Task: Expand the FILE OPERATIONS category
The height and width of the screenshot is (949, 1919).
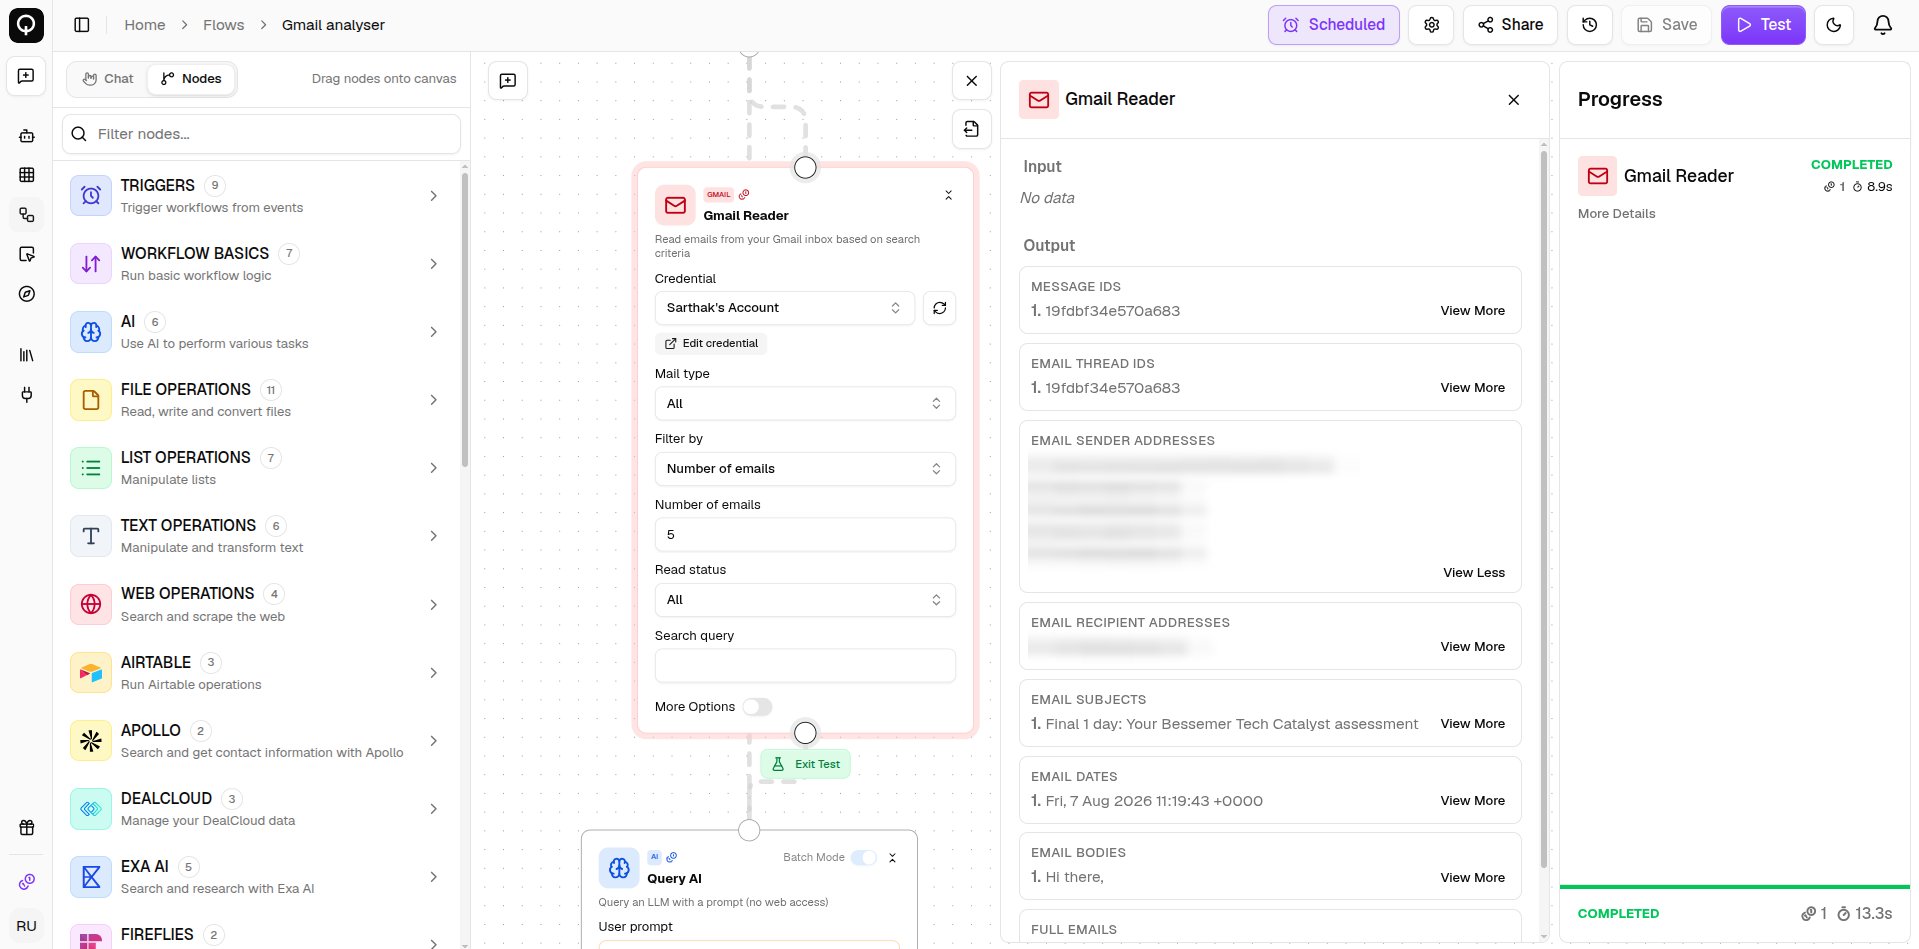Action: click(x=433, y=400)
